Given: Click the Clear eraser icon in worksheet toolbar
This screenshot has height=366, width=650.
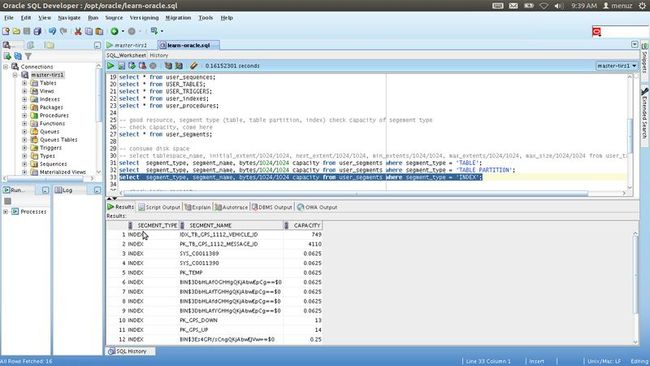Looking at the screenshot, I should tap(194, 65).
